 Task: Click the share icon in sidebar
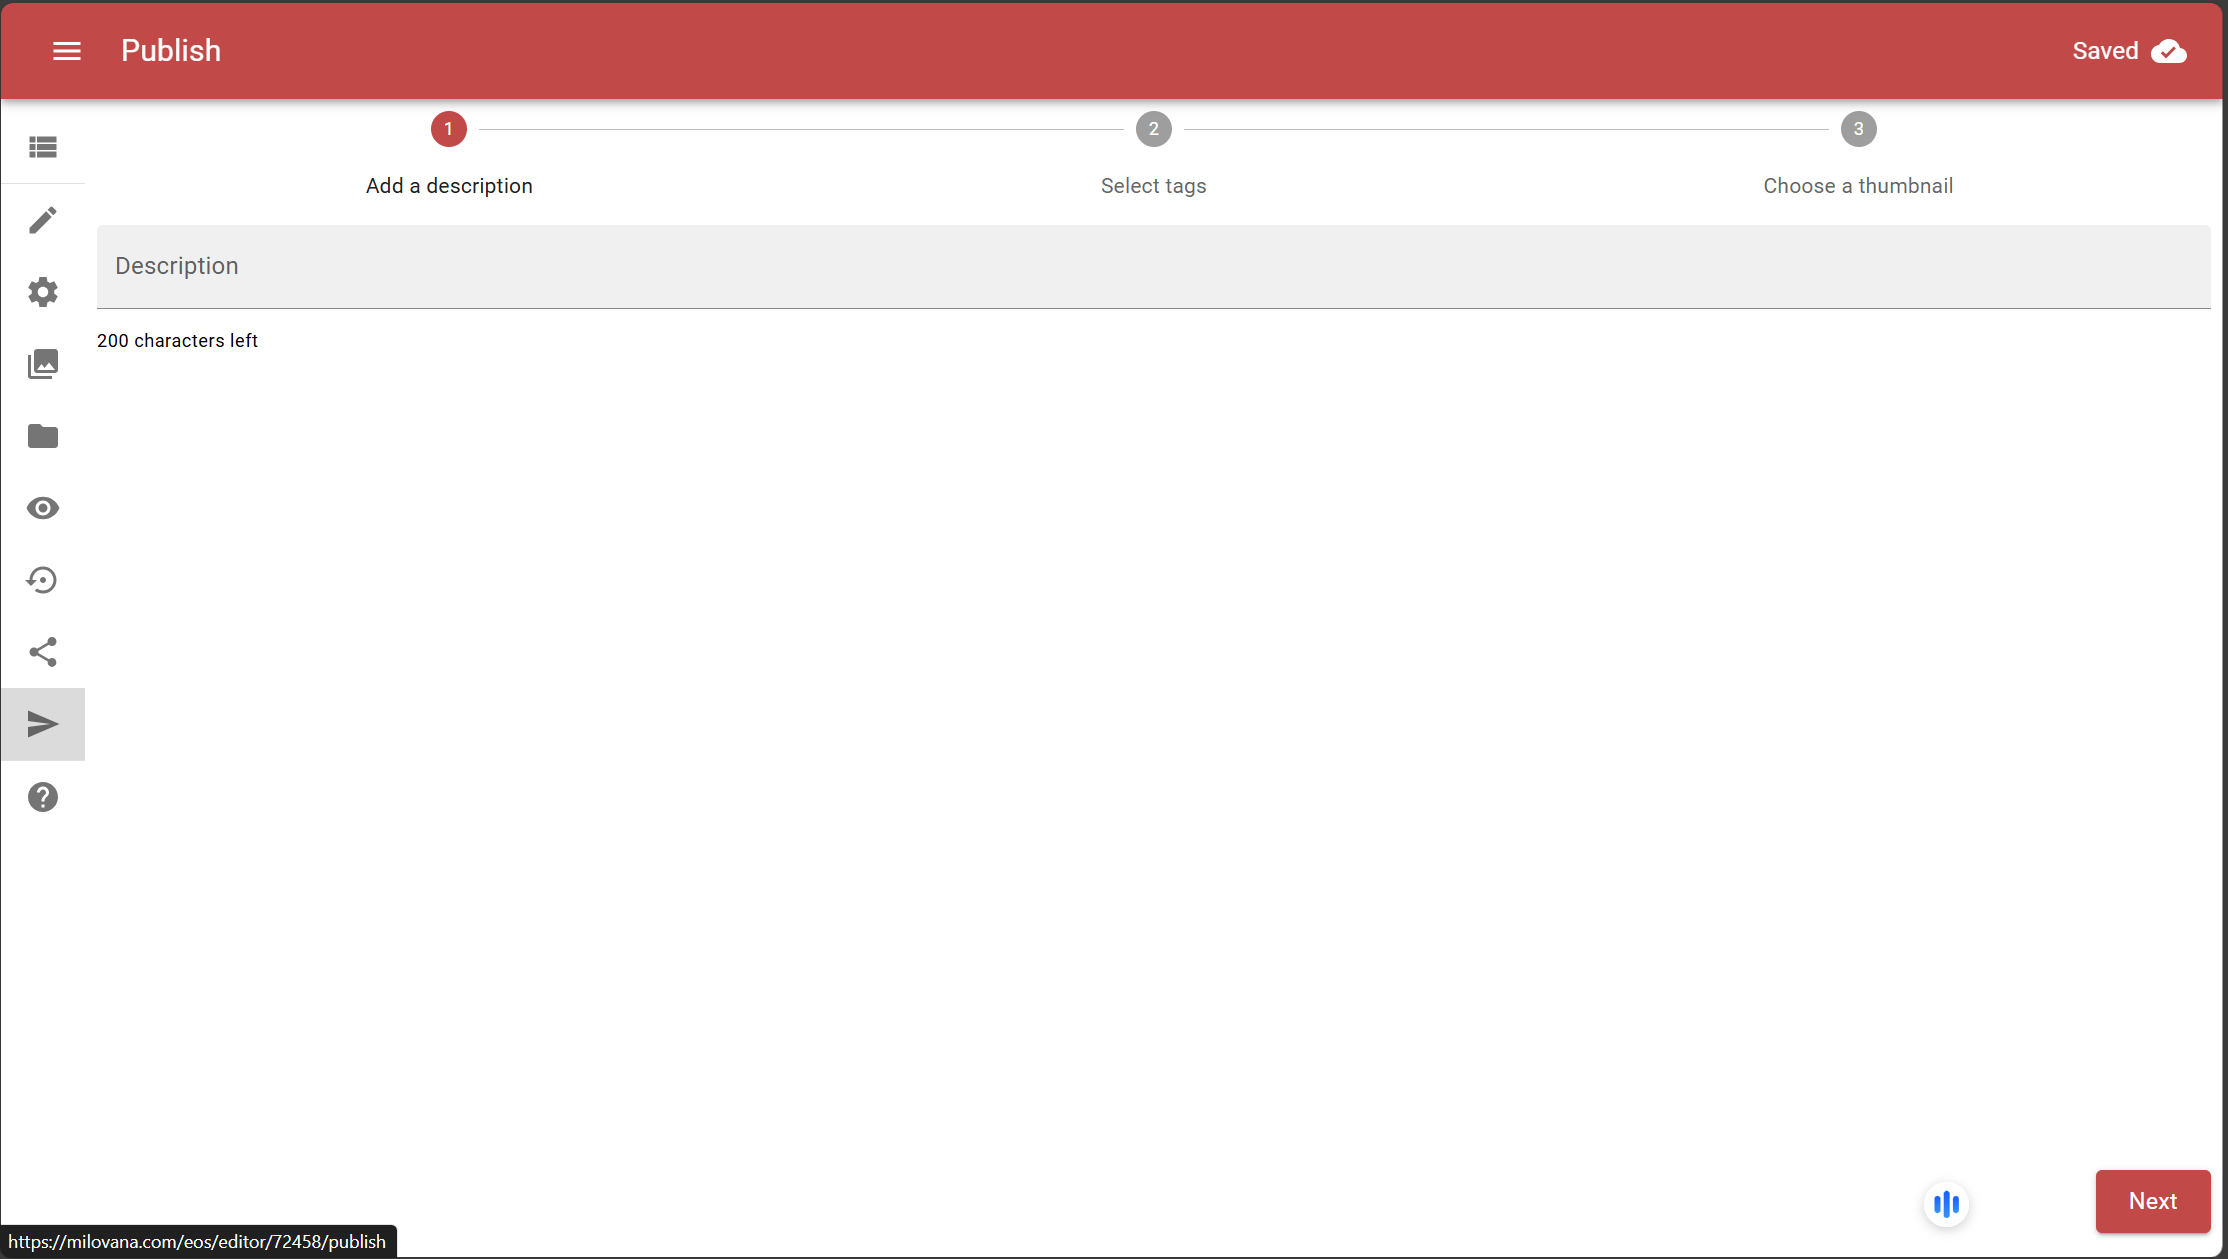[43, 652]
